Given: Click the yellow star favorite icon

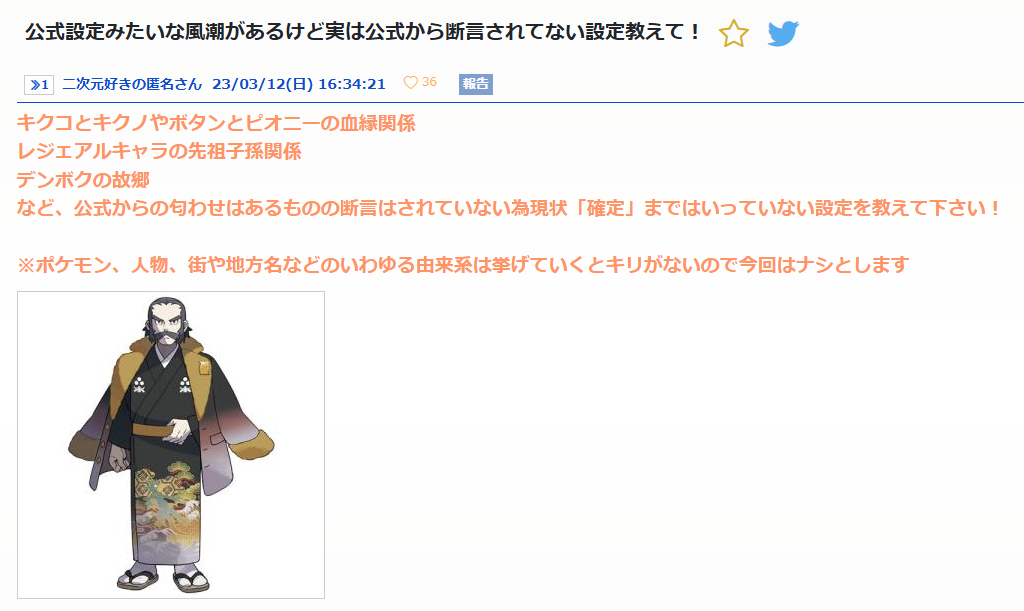Looking at the screenshot, I should (x=733, y=33).
